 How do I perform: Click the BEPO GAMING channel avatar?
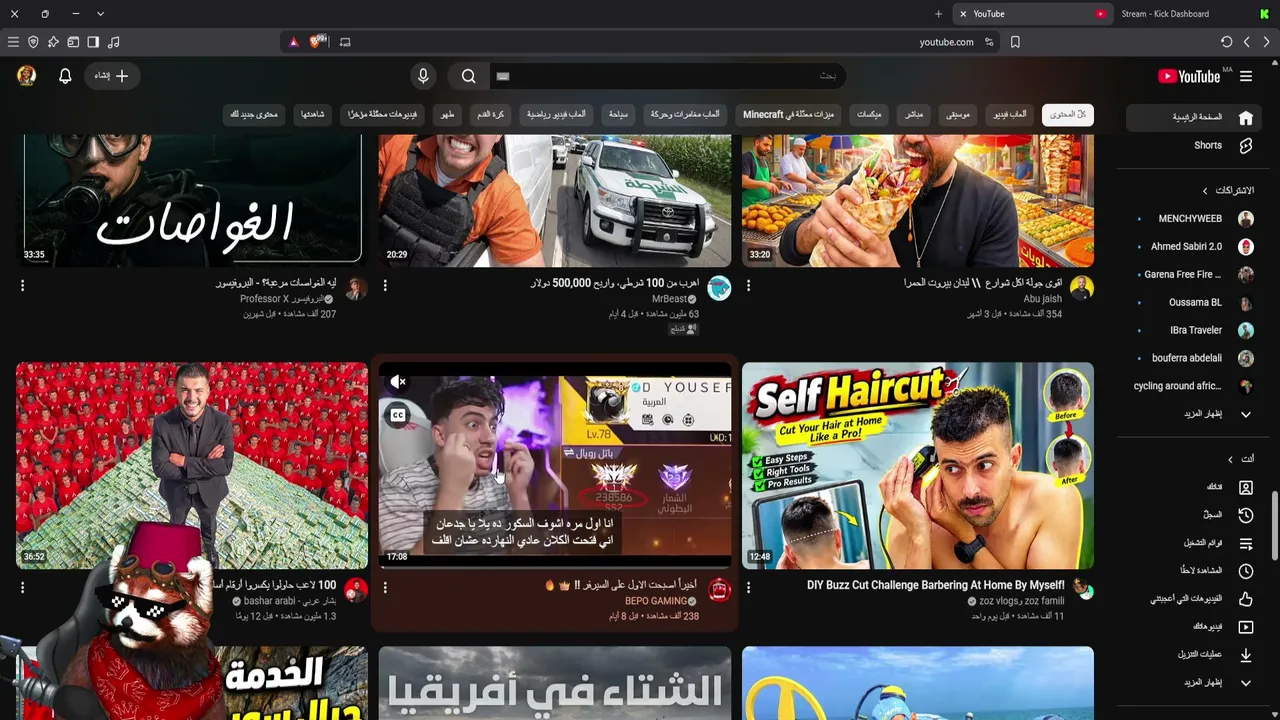point(719,591)
